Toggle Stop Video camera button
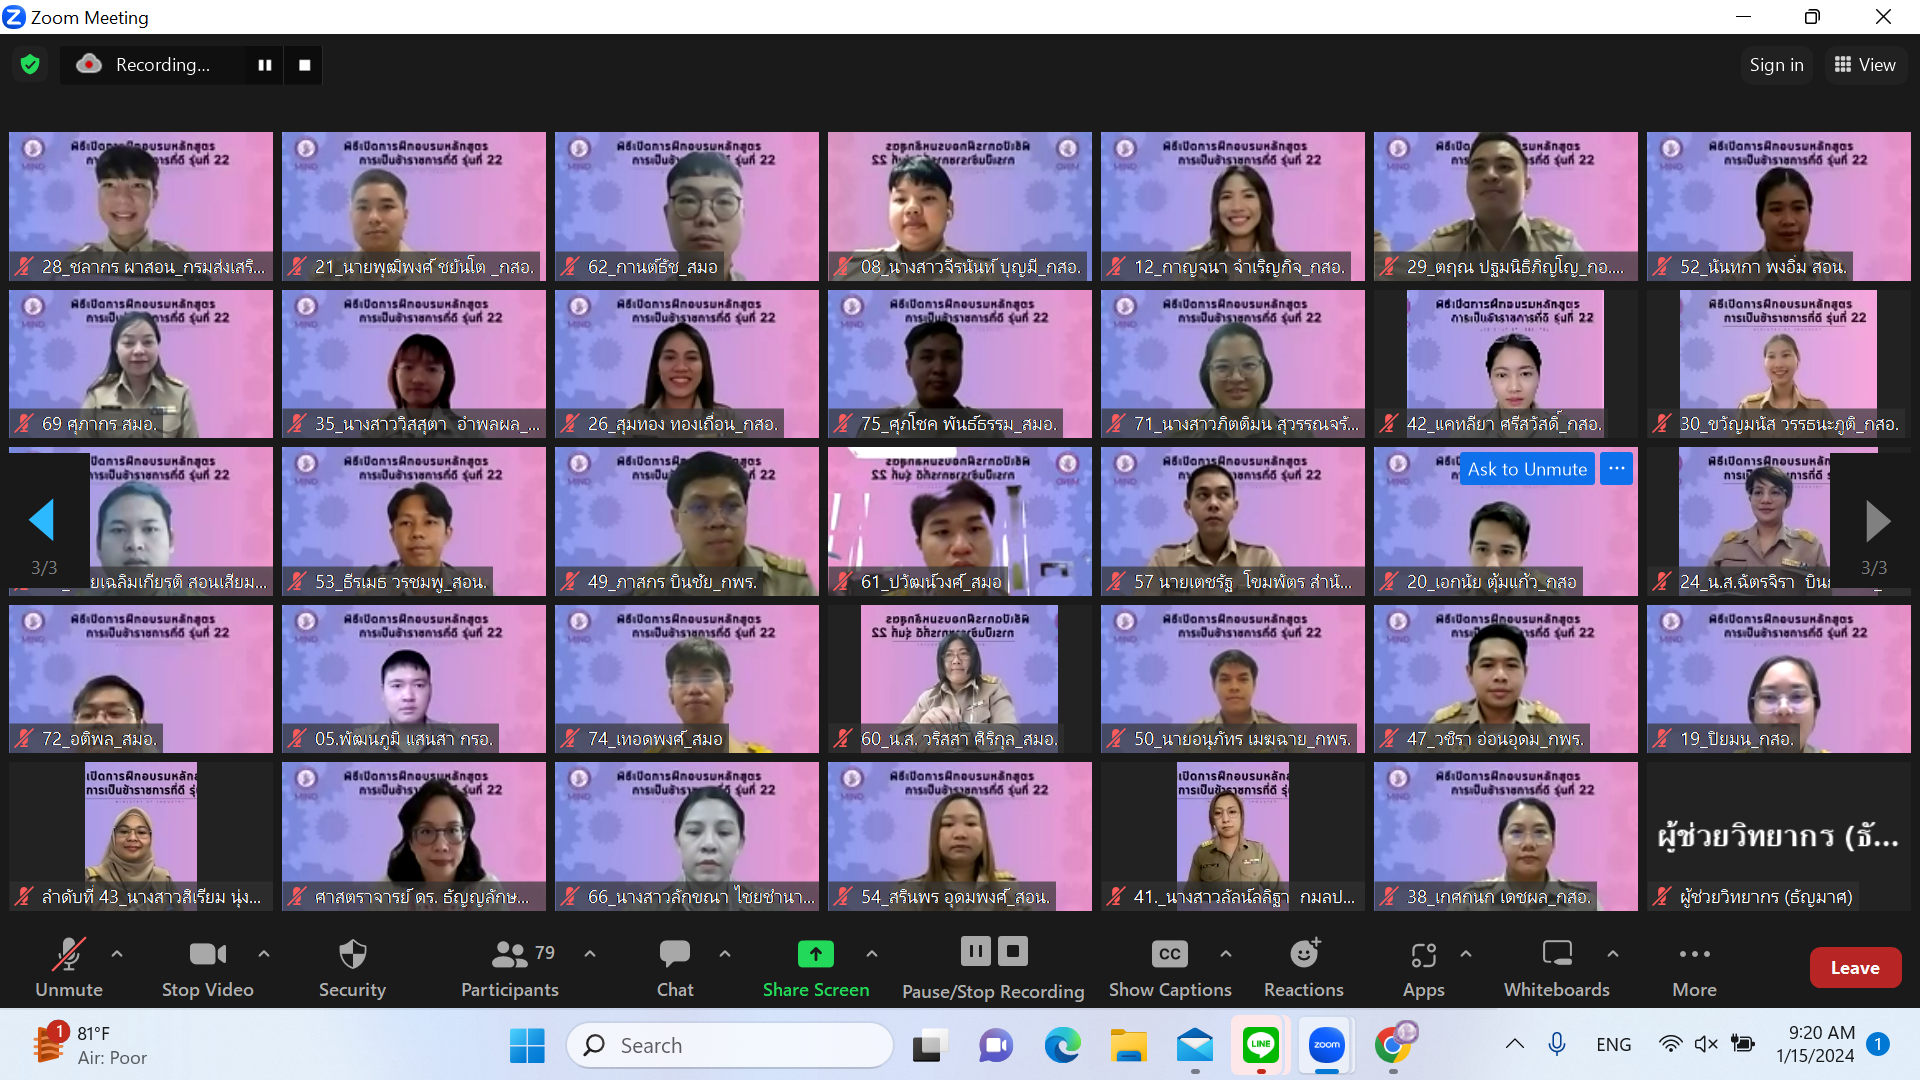Screen dimensions: 1920x1080 coord(207,954)
